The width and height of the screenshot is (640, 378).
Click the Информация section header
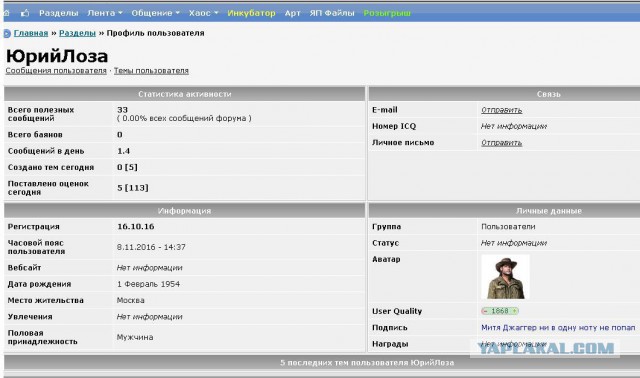click(184, 211)
